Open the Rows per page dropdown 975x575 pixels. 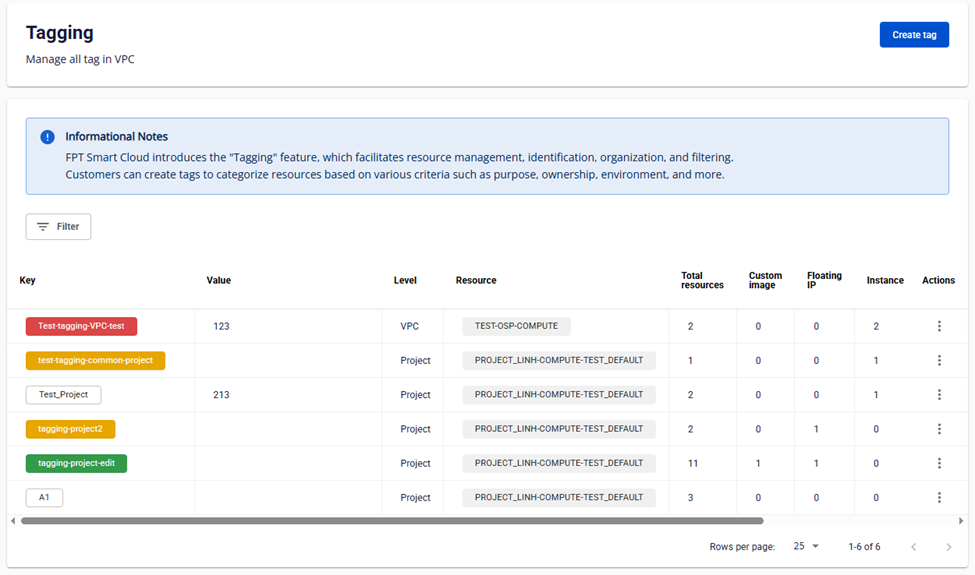[x=806, y=547]
